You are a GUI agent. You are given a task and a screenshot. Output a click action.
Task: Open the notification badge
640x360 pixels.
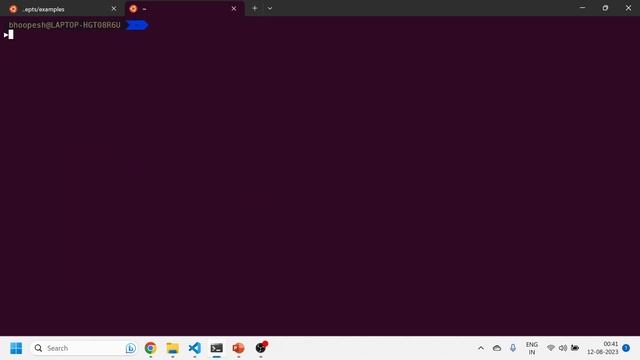point(626,348)
